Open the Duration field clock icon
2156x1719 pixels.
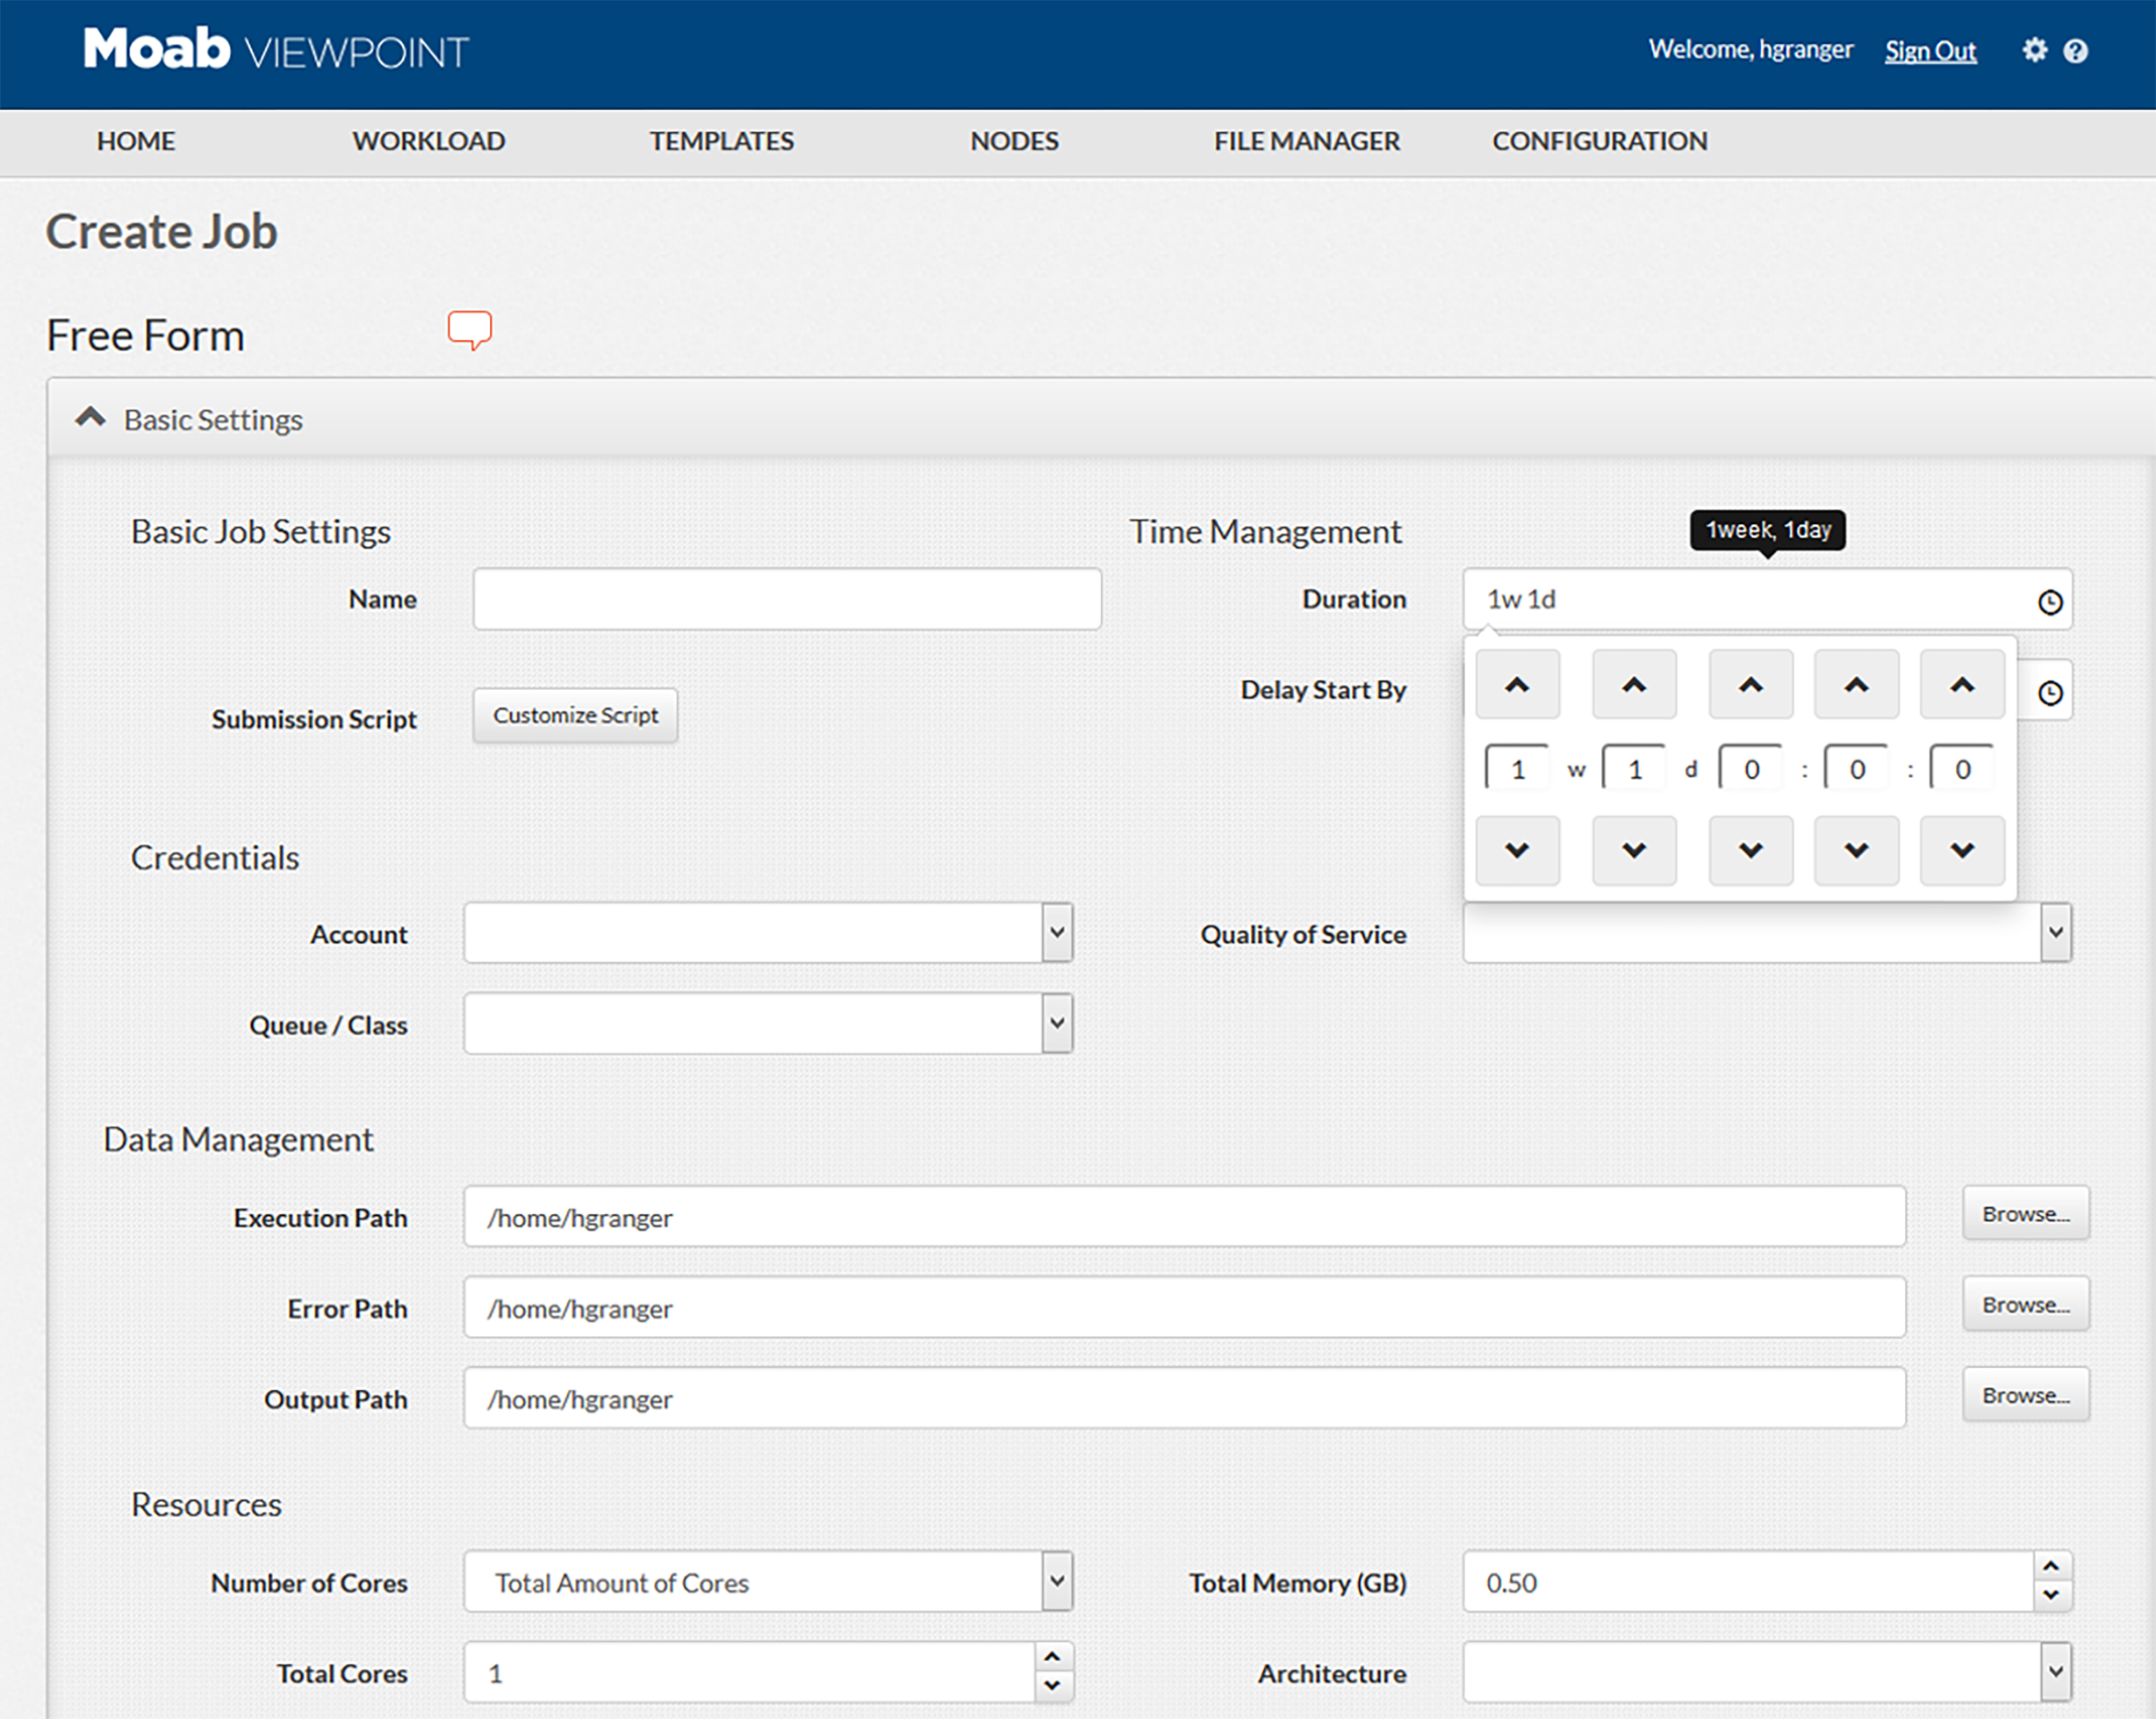click(x=2050, y=602)
